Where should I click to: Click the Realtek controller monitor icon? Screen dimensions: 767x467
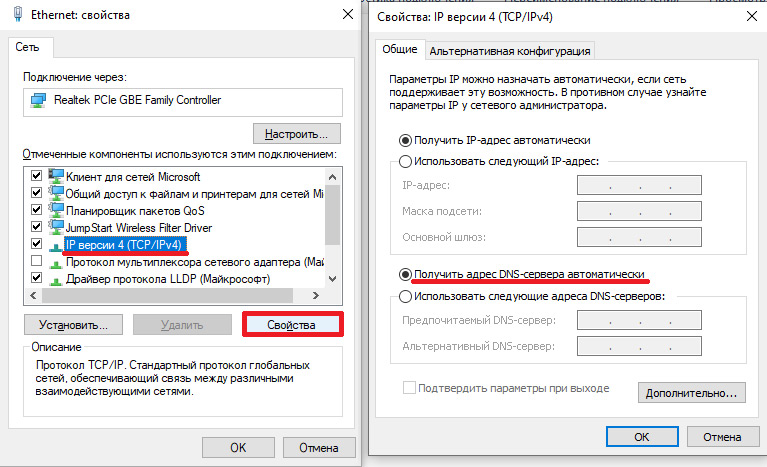click(x=38, y=100)
